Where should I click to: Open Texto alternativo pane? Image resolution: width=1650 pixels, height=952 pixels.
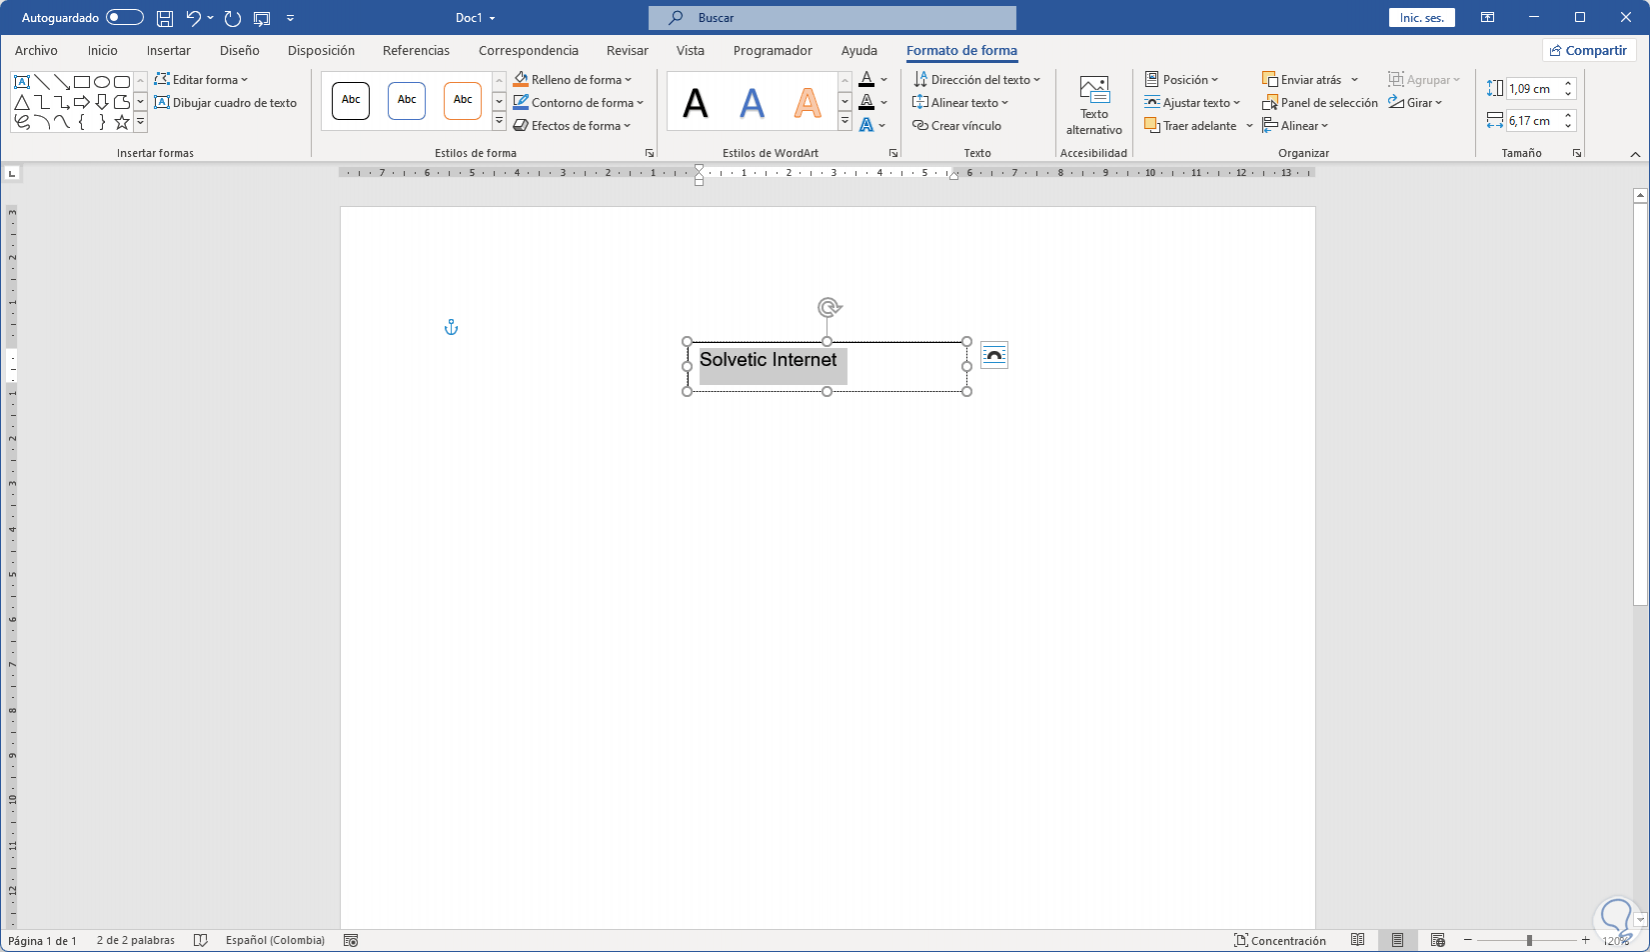[1094, 105]
